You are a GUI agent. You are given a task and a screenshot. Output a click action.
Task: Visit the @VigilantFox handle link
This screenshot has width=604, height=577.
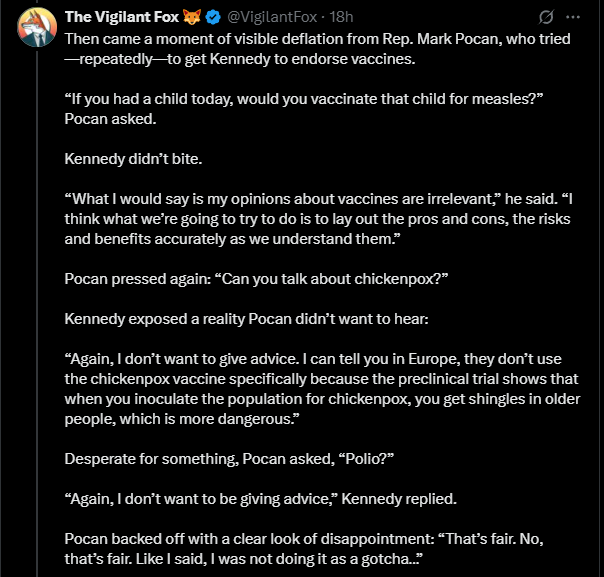click(x=272, y=17)
